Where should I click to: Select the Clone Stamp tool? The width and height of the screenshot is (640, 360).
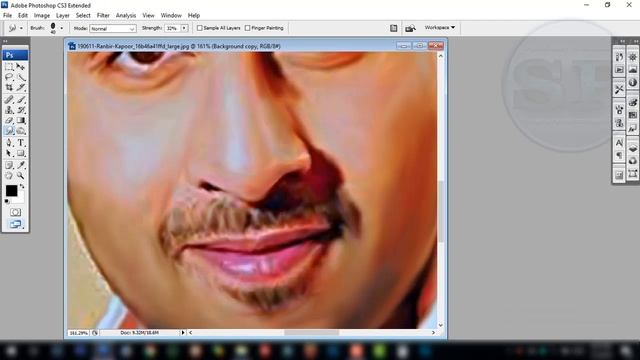pyautogui.click(x=9, y=110)
